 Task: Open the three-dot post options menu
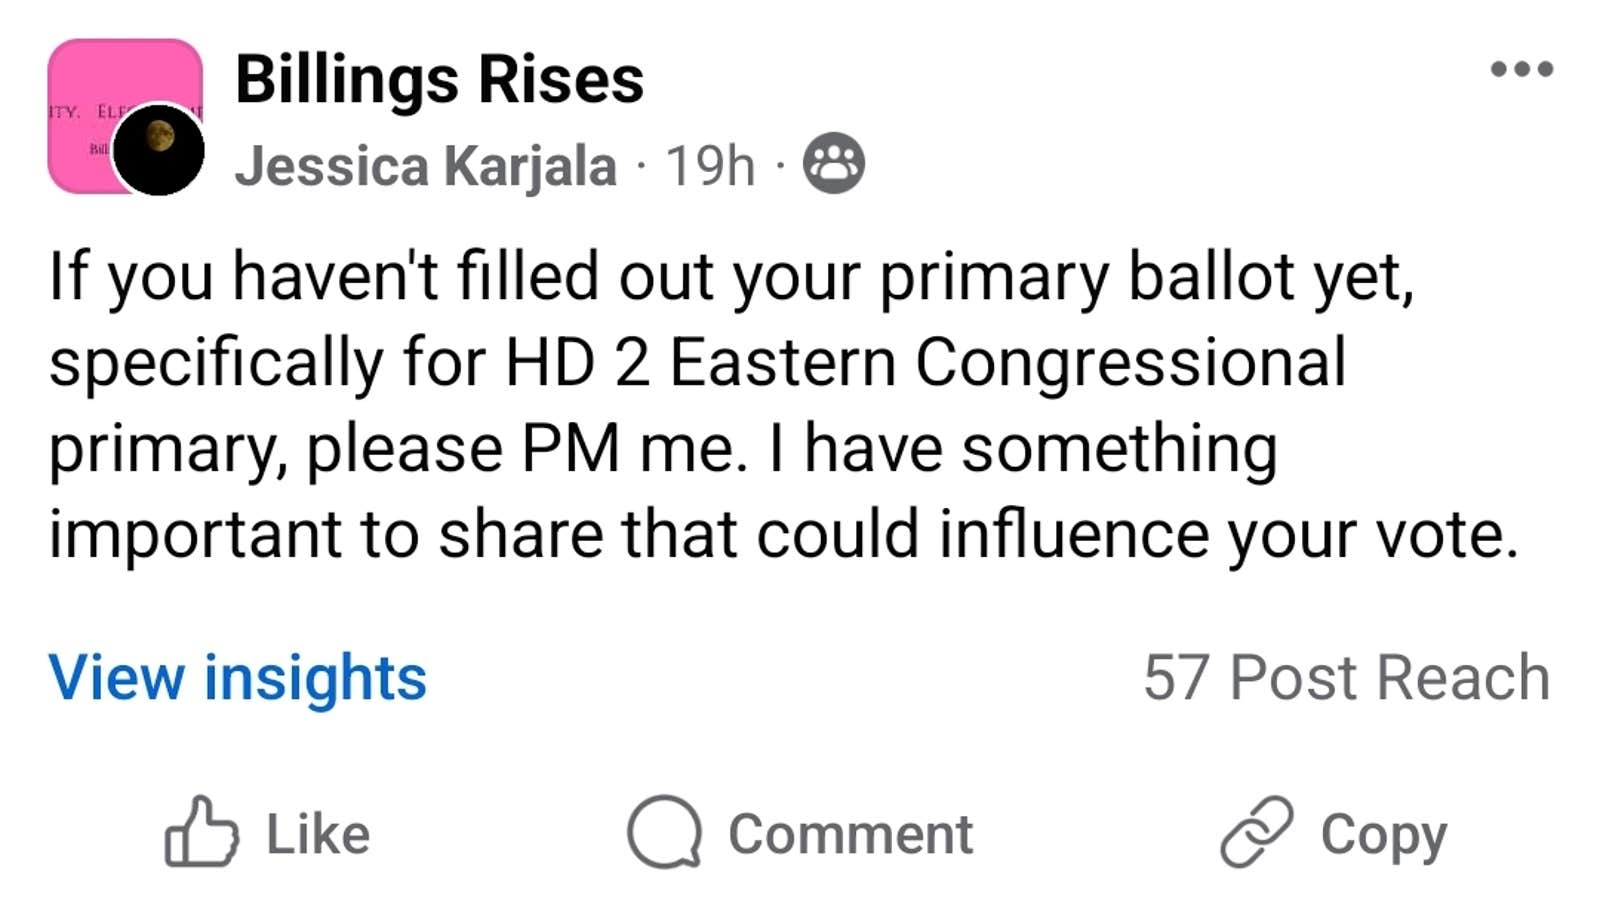point(1521,69)
